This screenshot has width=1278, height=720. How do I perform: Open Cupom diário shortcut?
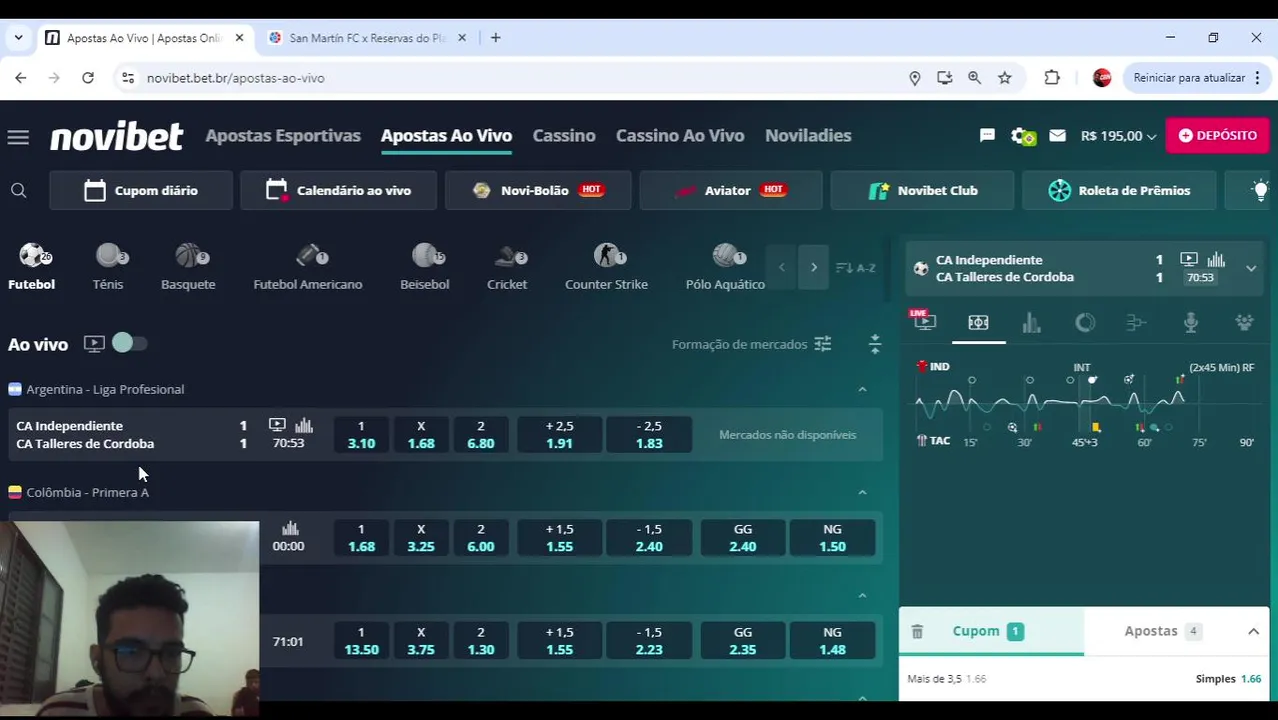pyautogui.click(x=141, y=190)
